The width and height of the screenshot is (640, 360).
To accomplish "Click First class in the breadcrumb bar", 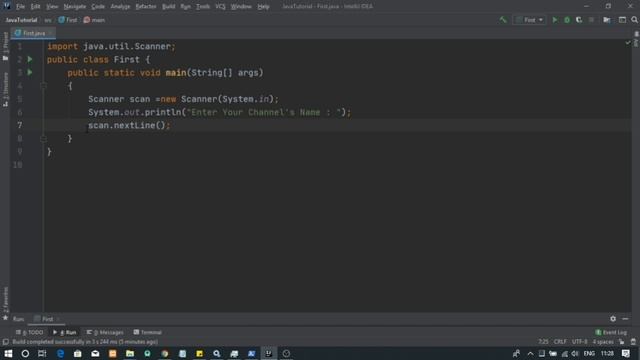I will pos(68,20).
